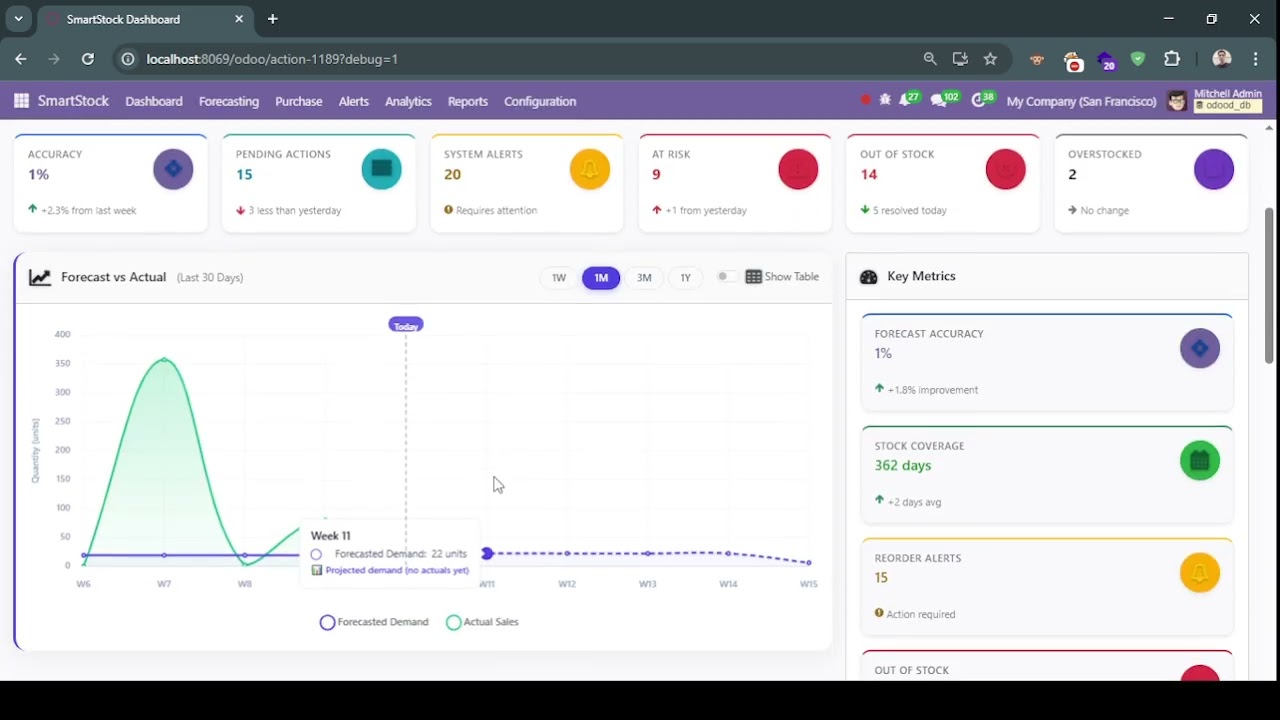This screenshot has height=720, width=1280.
Task: Click the red recording indicator dot
Action: pyautogui.click(x=866, y=100)
